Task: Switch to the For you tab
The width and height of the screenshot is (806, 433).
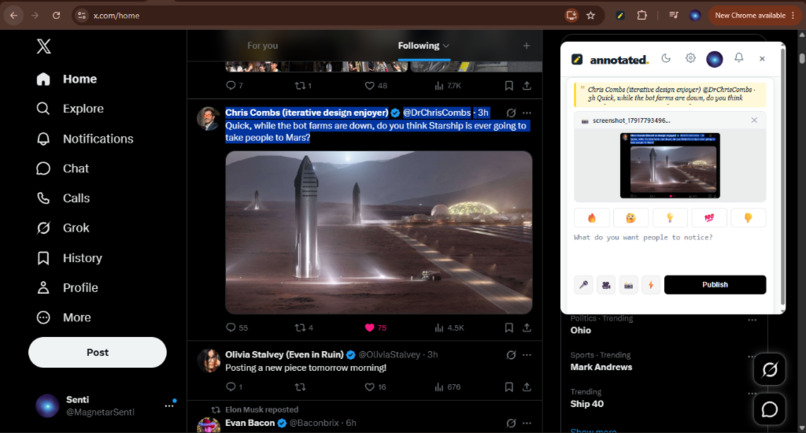Action: click(x=262, y=46)
